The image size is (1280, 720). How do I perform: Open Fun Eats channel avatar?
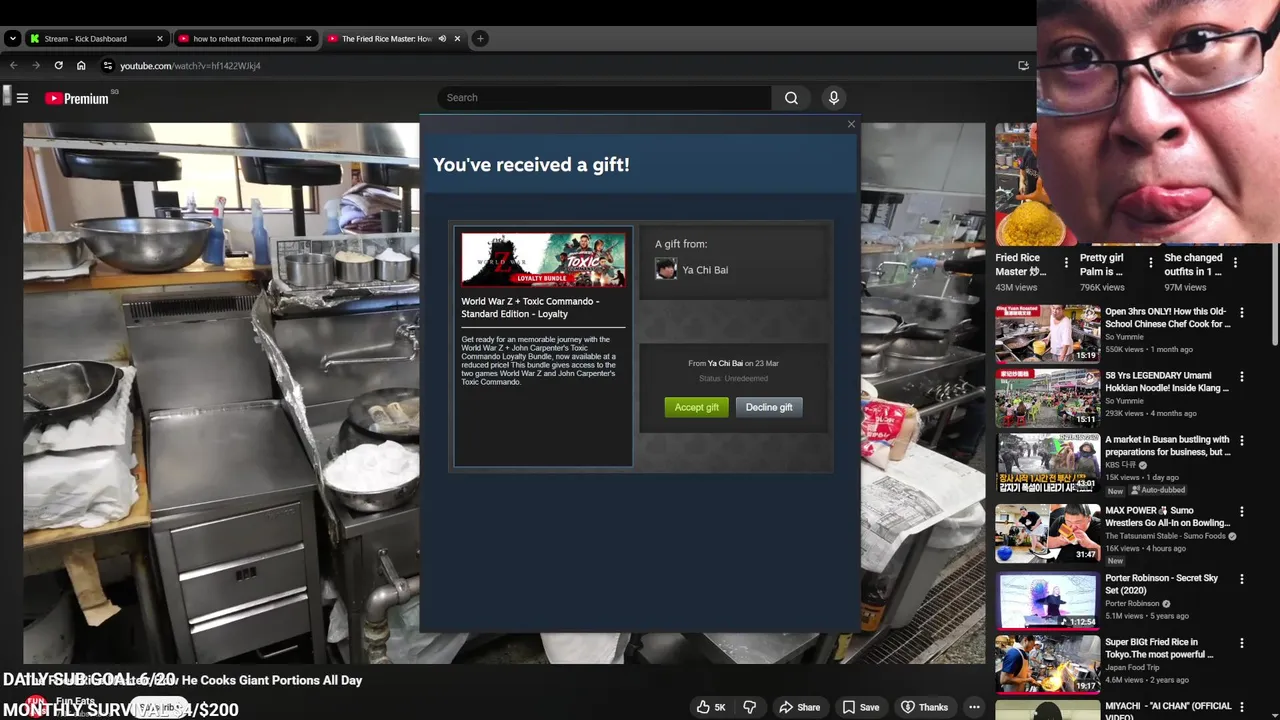[x=36, y=706]
